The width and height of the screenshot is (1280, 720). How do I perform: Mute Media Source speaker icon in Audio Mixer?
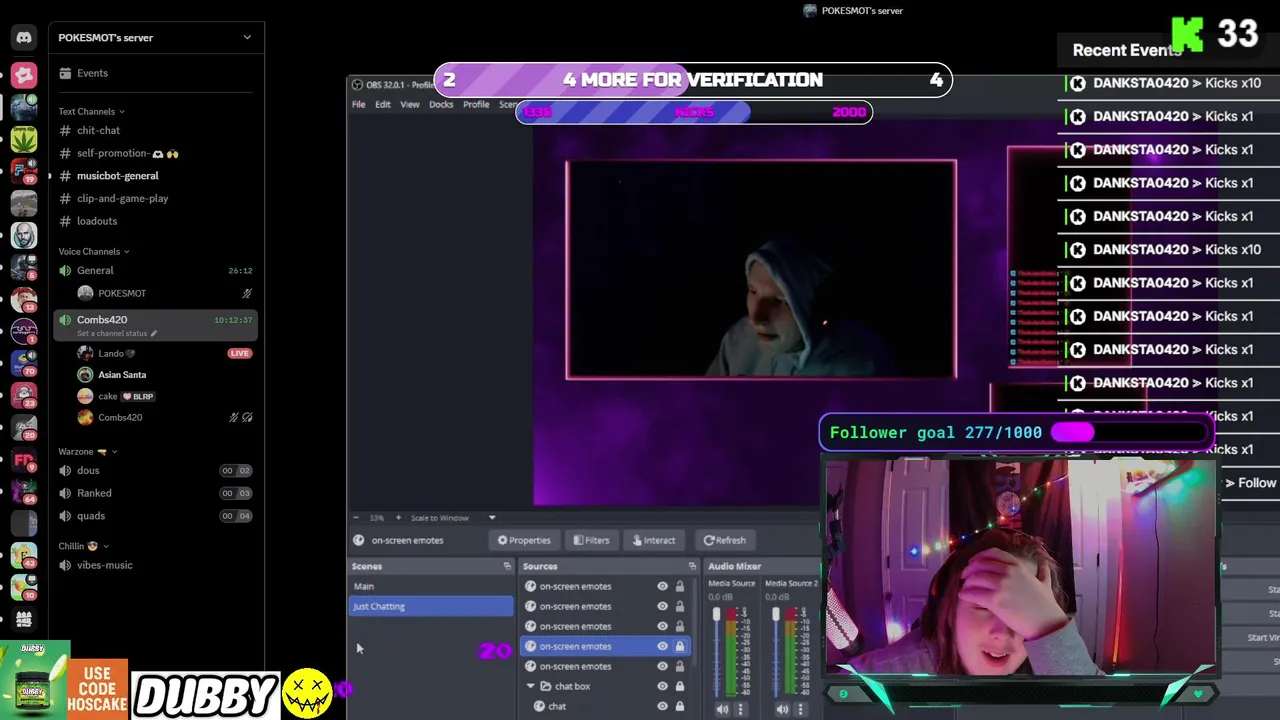click(722, 709)
